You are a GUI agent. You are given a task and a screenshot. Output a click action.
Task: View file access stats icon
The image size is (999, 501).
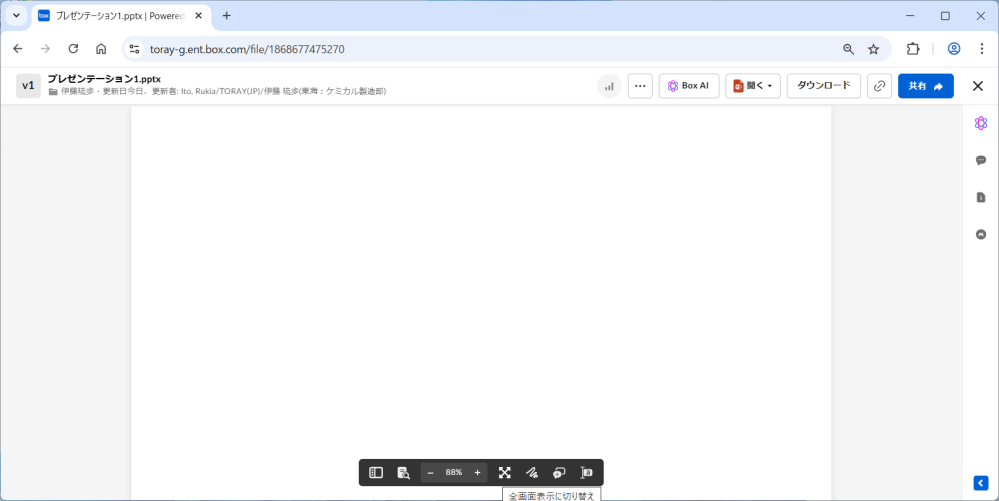pyautogui.click(x=609, y=86)
